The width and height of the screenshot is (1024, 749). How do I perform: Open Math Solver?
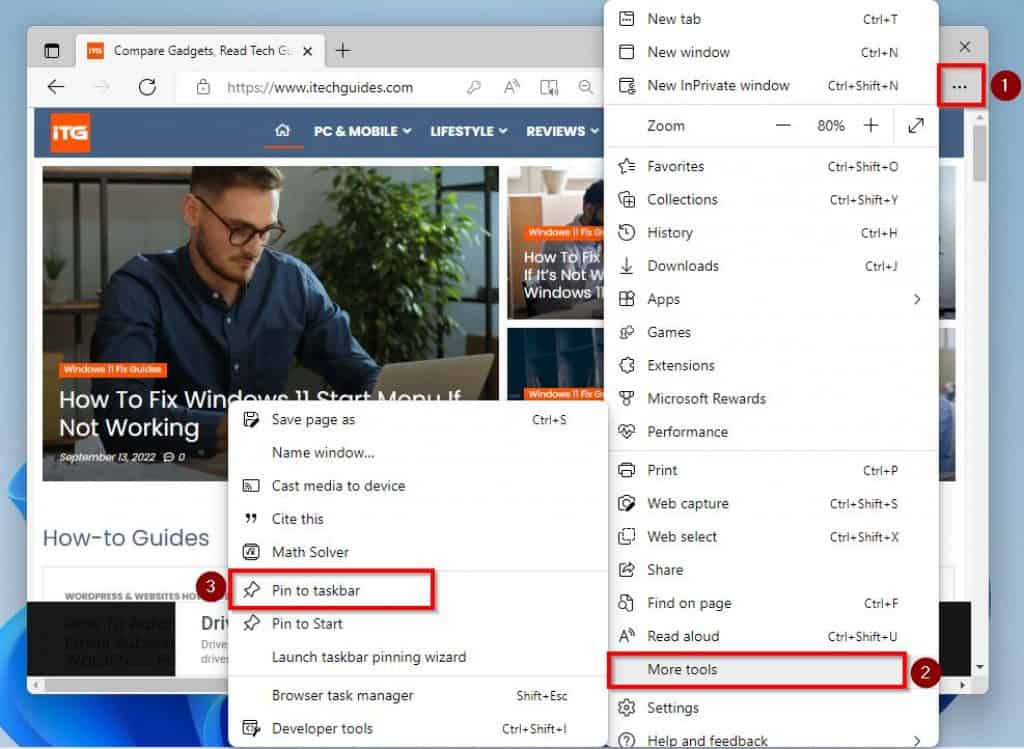tap(418, 552)
